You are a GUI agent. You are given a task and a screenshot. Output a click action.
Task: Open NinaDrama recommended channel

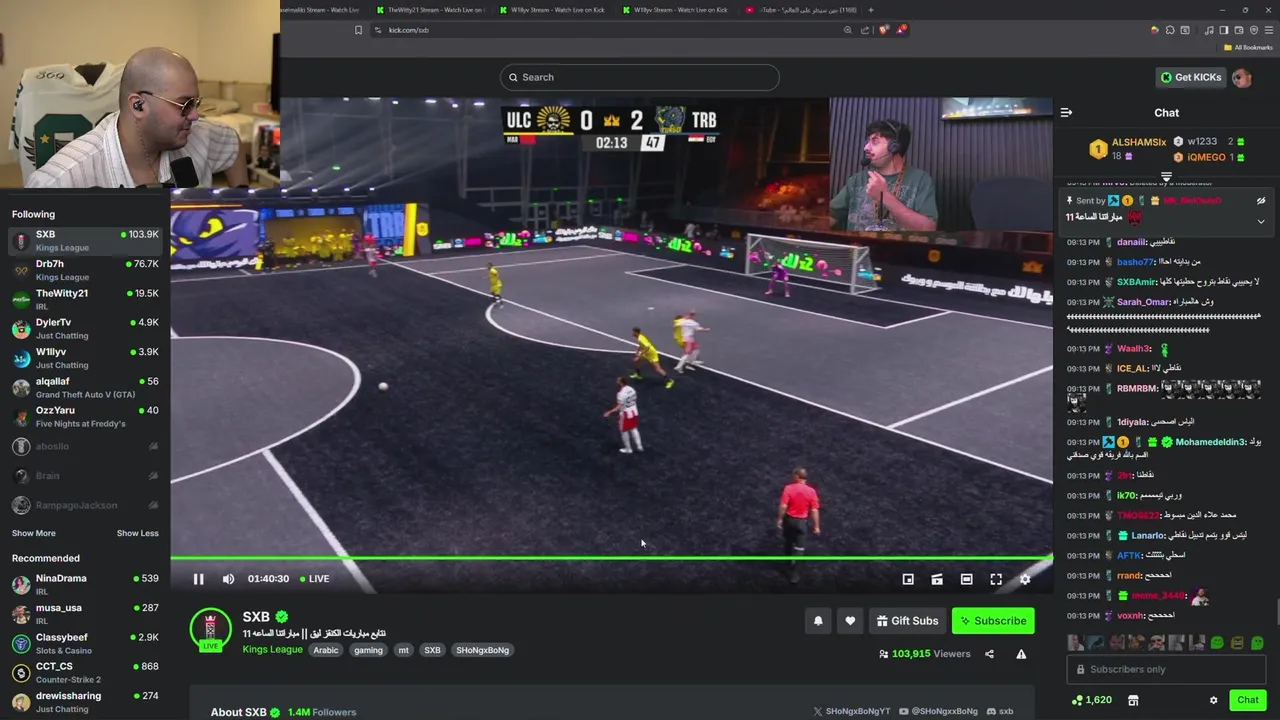pos(85,584)
